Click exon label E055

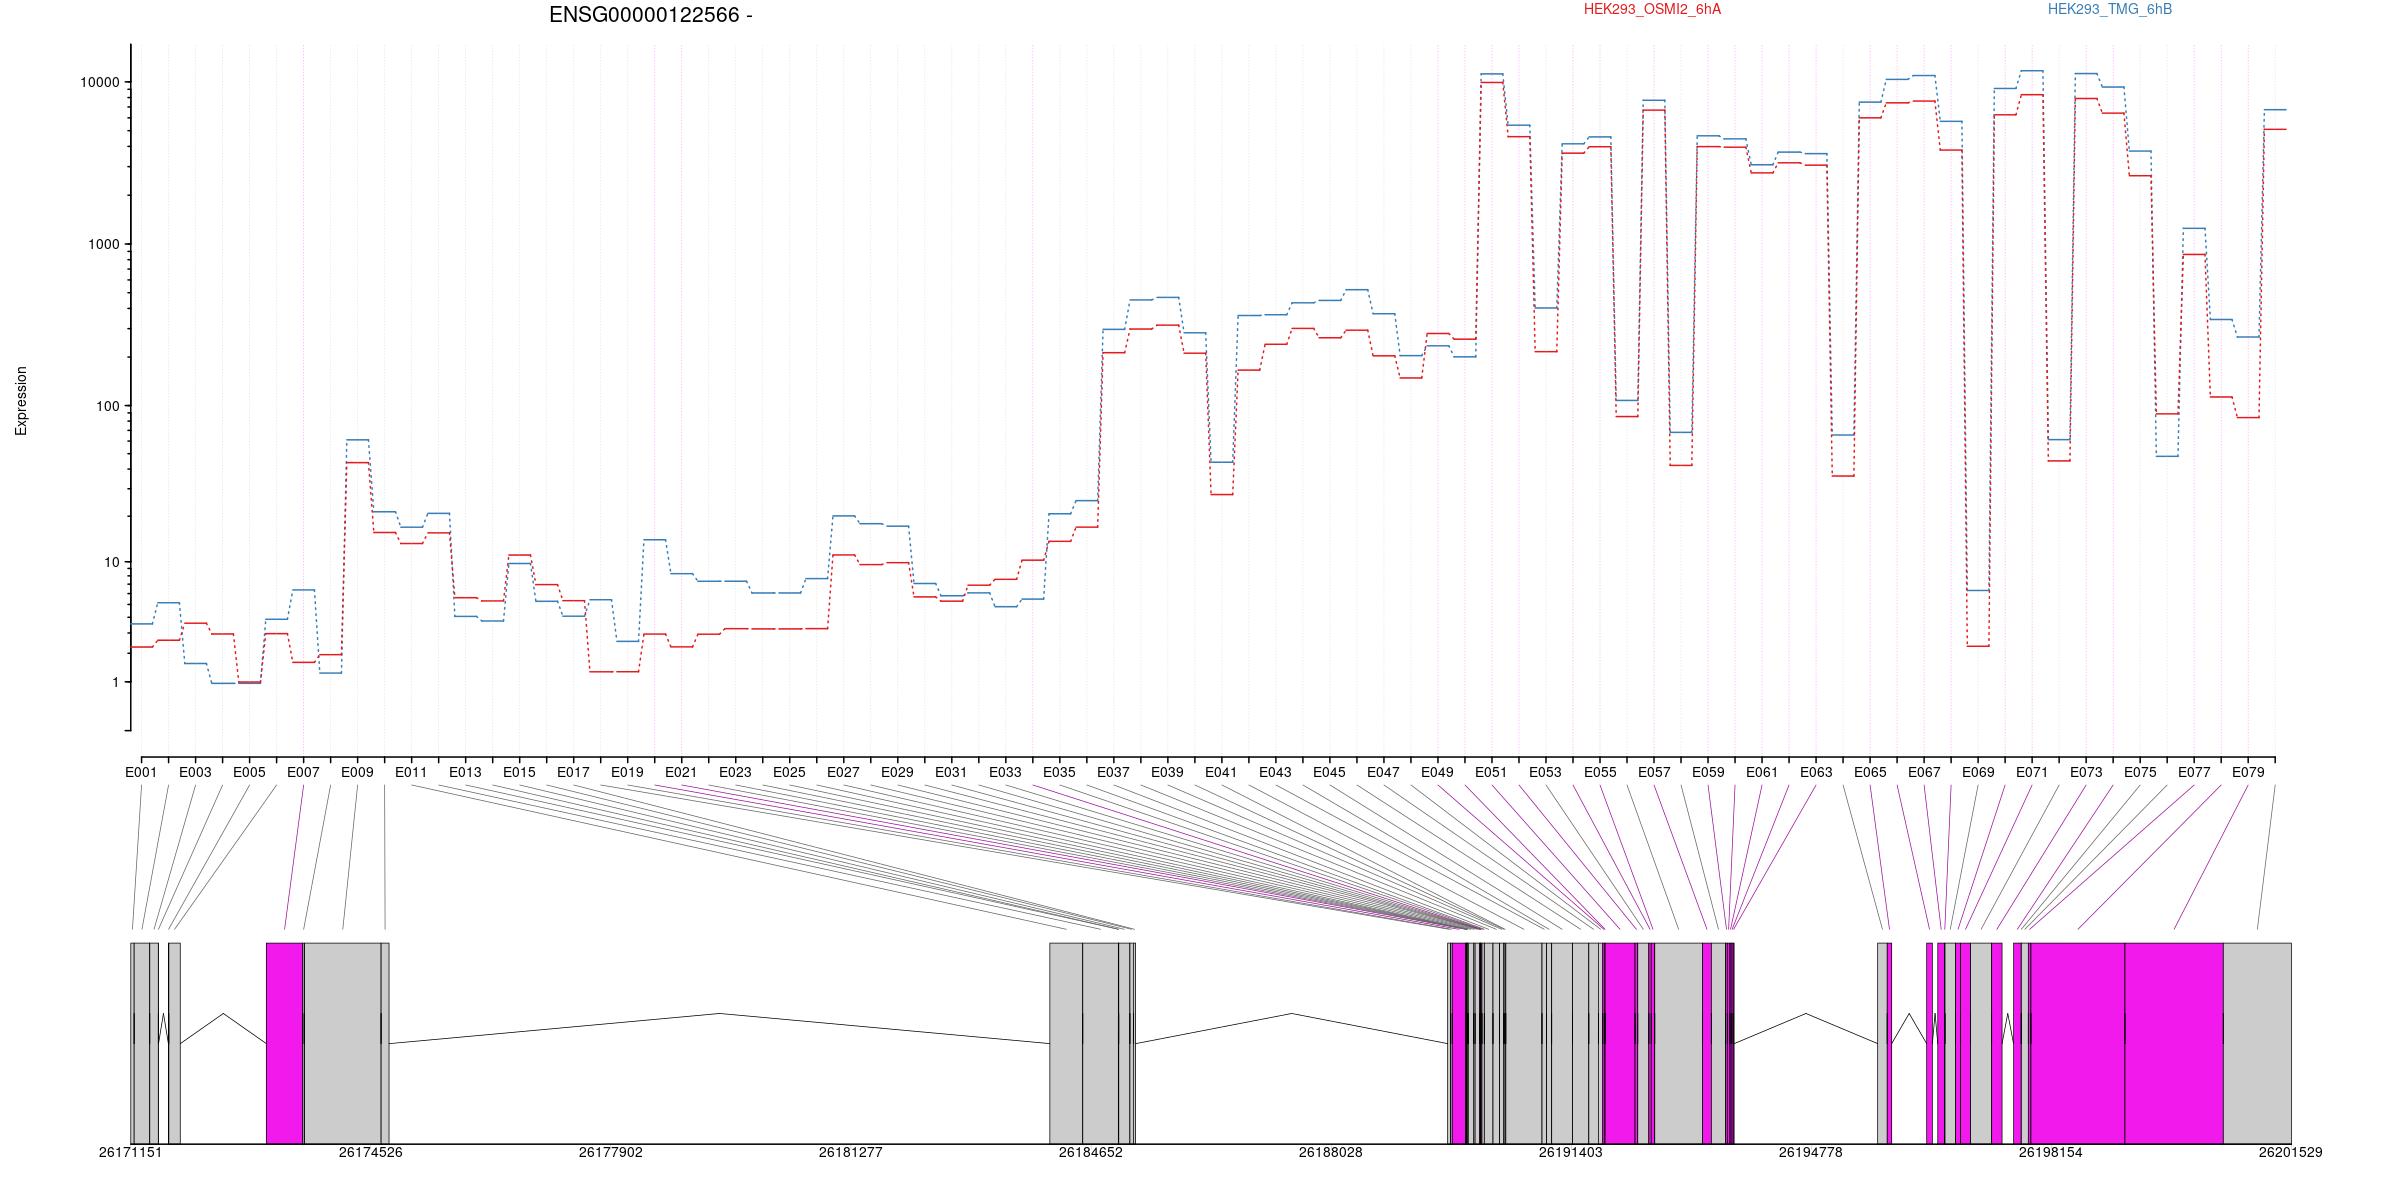tap(1600, 772)
